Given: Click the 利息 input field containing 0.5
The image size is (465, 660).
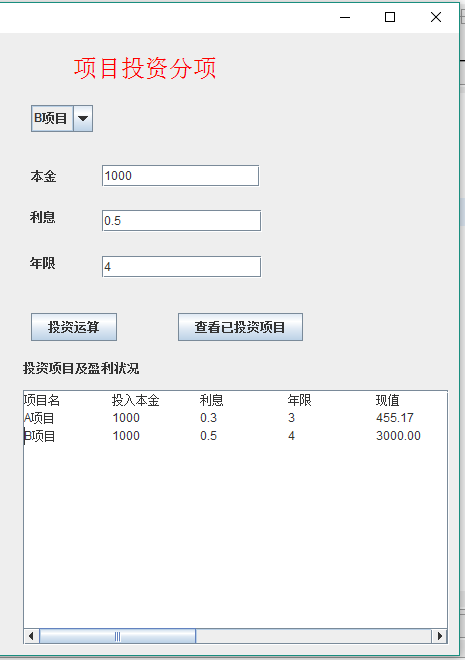Looking at the screenshot, I should pyautogui.click(x=181, y=221).
